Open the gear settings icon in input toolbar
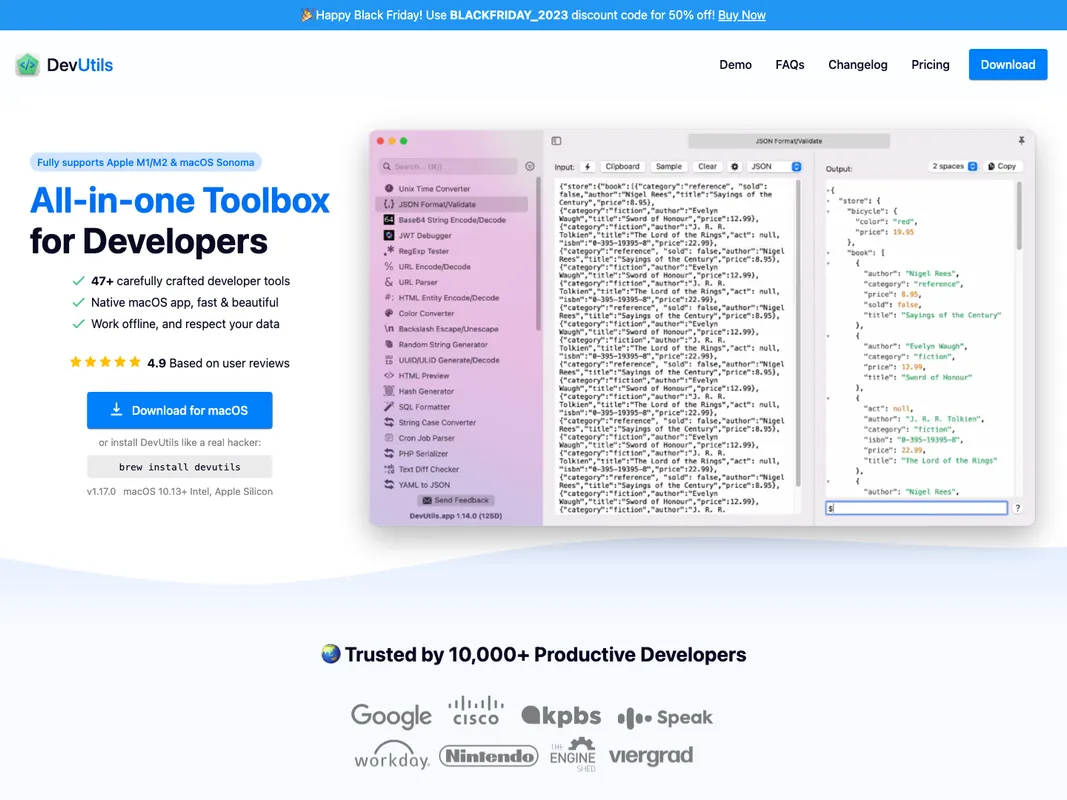 734,167
